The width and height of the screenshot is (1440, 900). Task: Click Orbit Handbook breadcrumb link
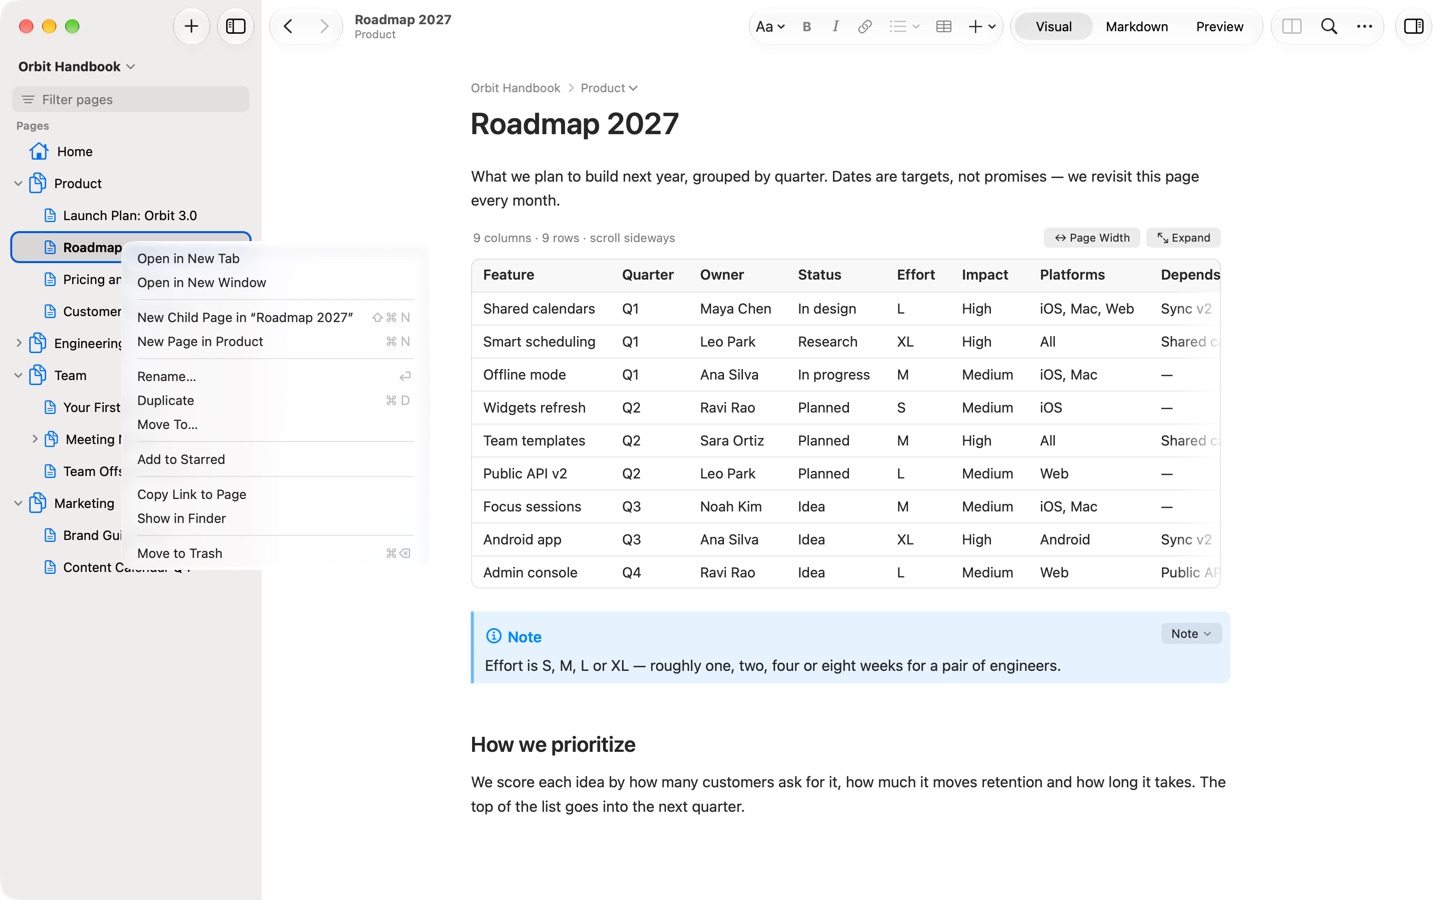515,88
